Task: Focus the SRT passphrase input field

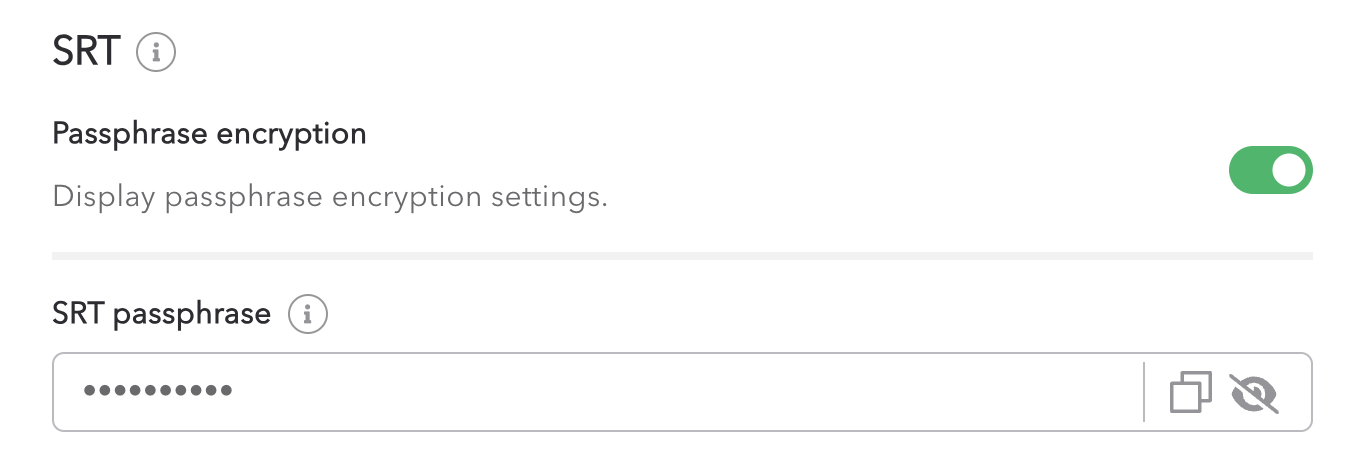Action: [x=600, y=392]
